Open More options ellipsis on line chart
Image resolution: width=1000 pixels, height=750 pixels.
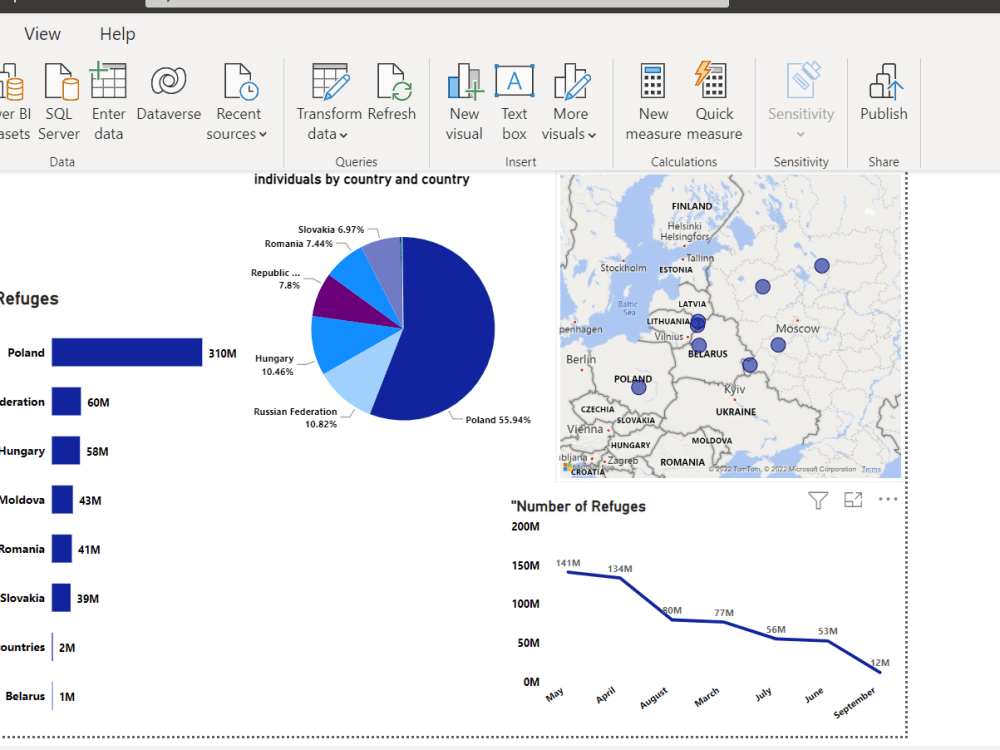(x=888, y=499)
